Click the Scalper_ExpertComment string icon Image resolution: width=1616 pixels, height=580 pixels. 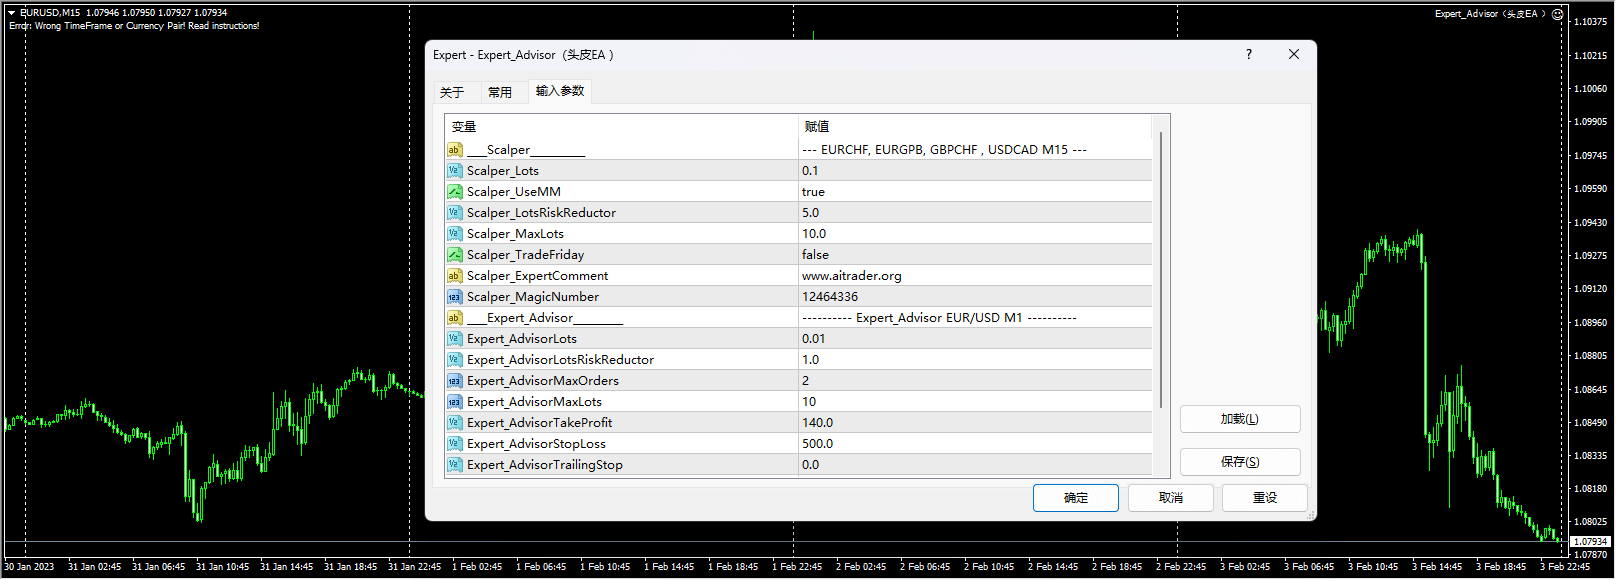pyautogui.click(x=454, y=276)
